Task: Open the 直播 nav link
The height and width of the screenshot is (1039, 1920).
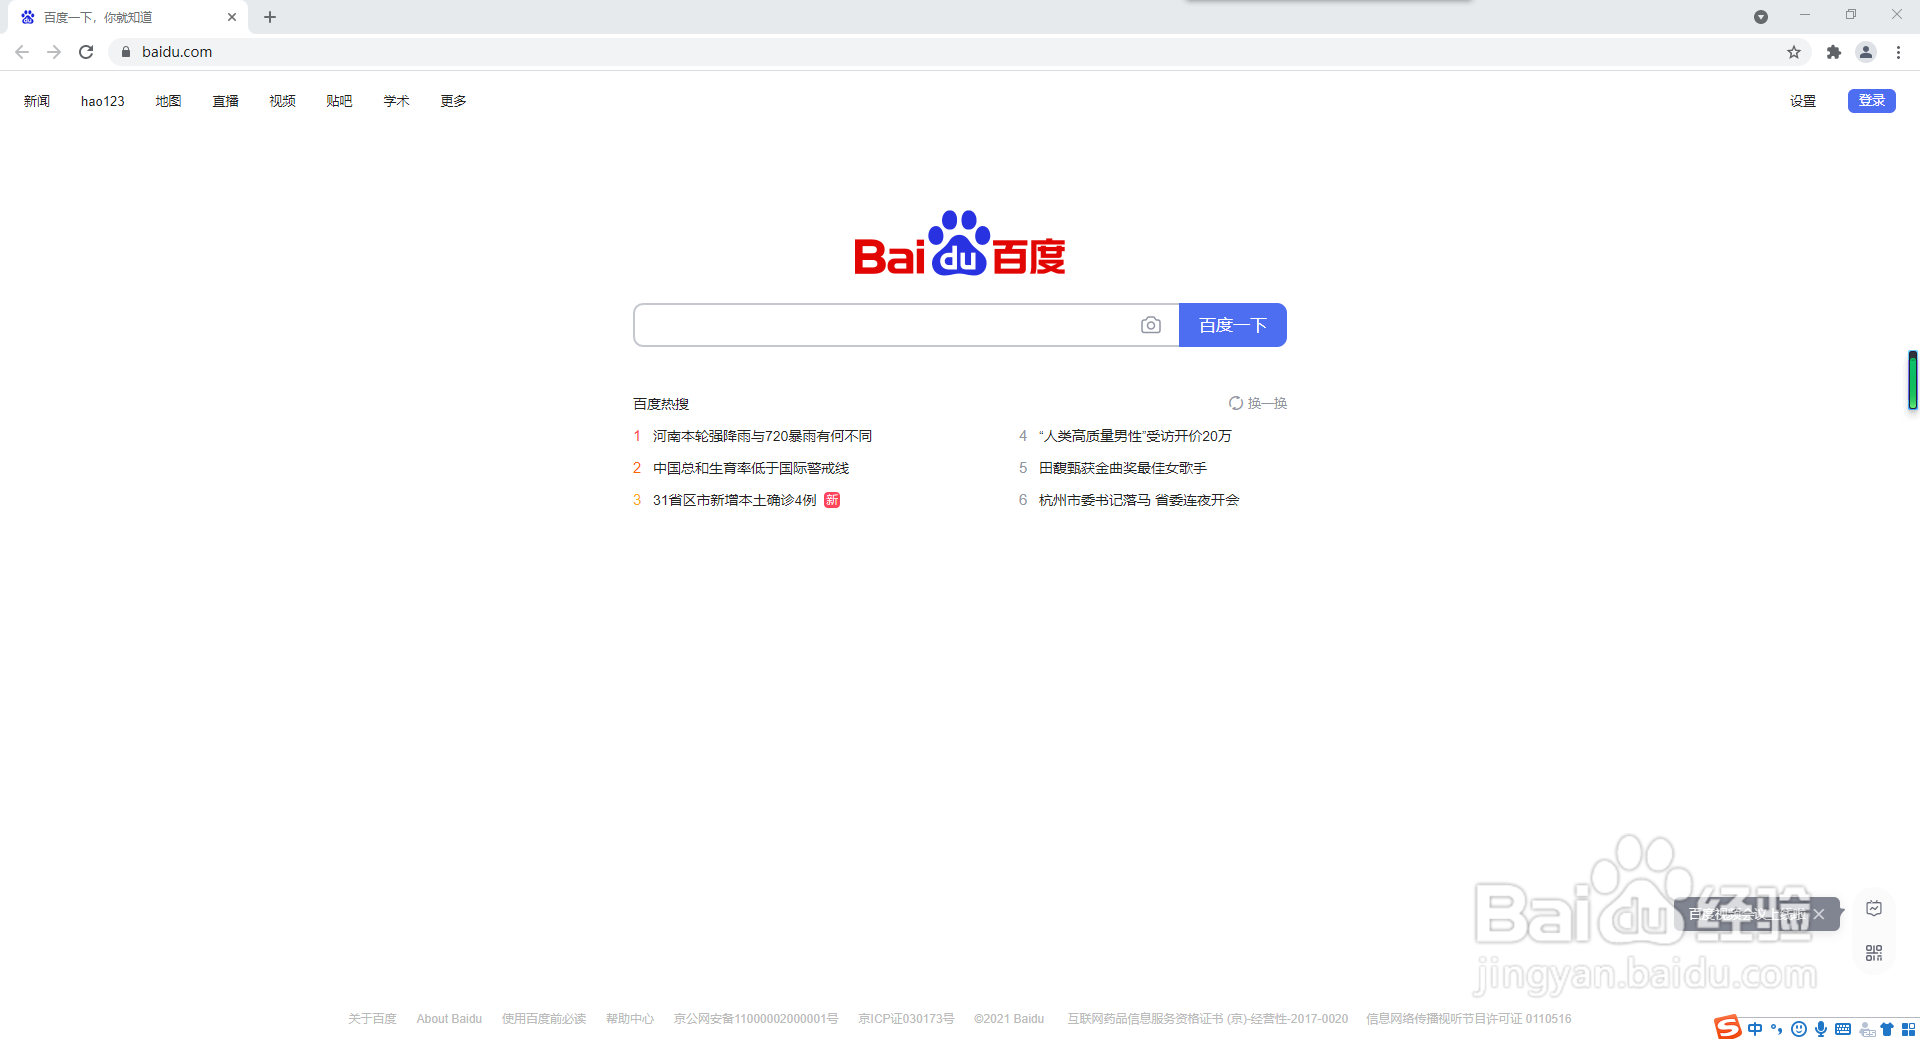Action: click(x=225, y=101)
